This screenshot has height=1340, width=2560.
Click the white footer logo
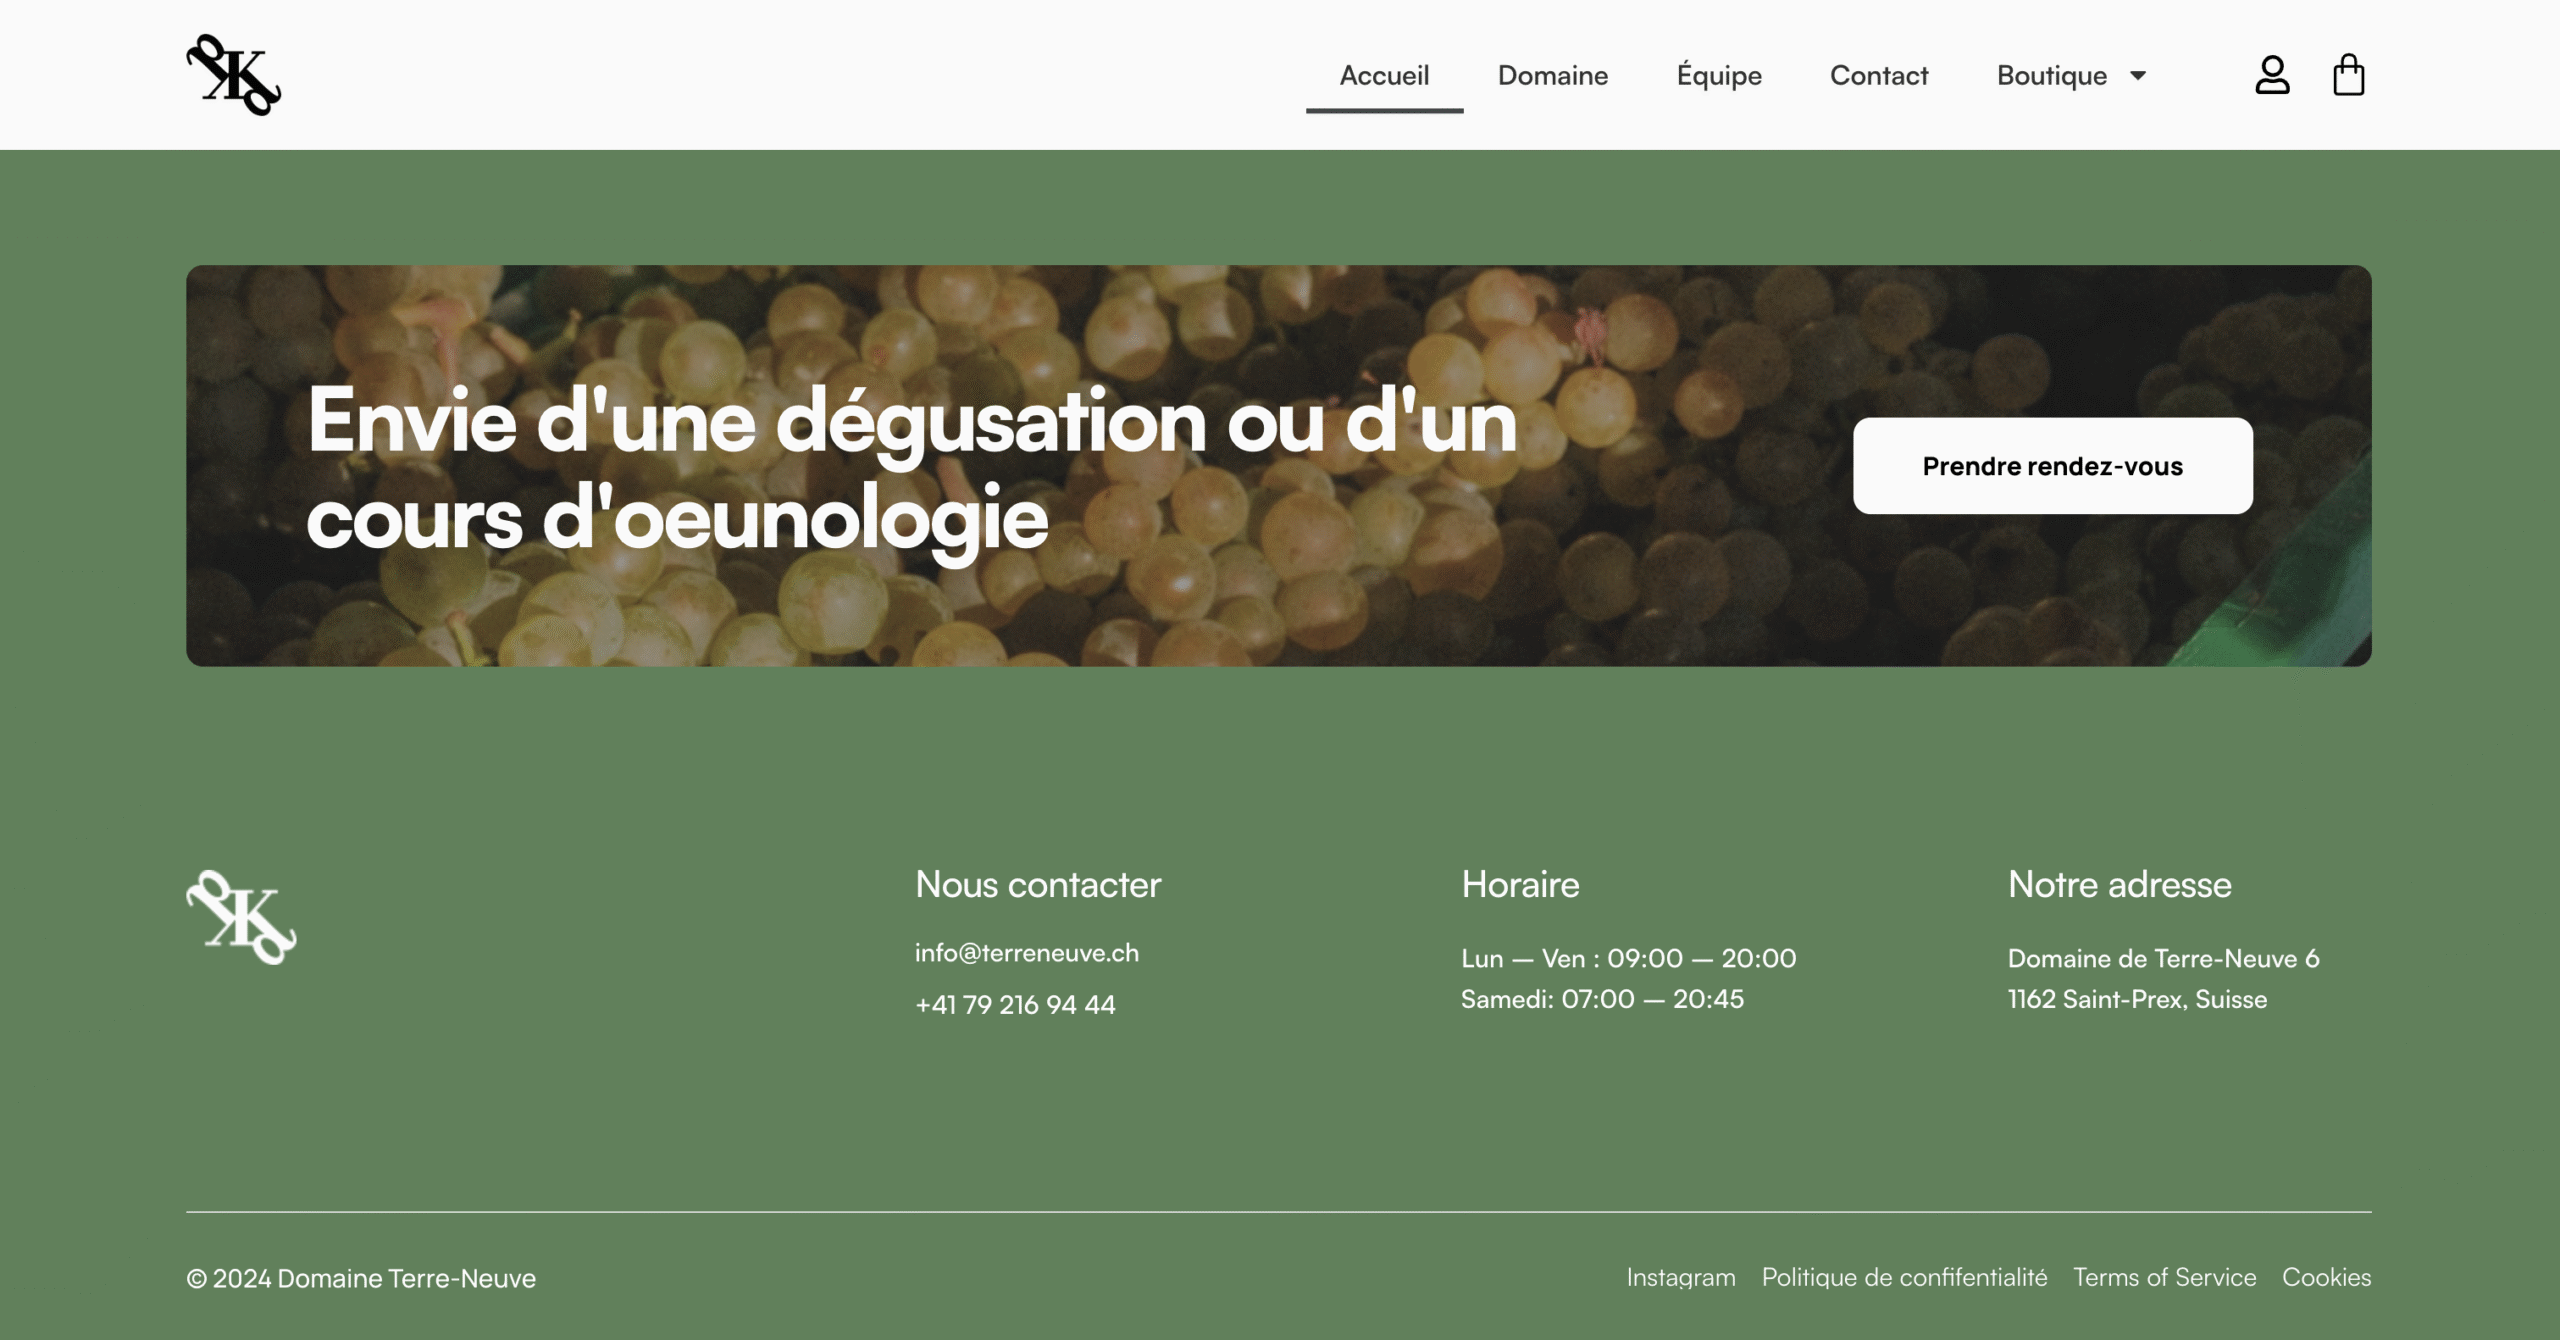click(241, 917)
